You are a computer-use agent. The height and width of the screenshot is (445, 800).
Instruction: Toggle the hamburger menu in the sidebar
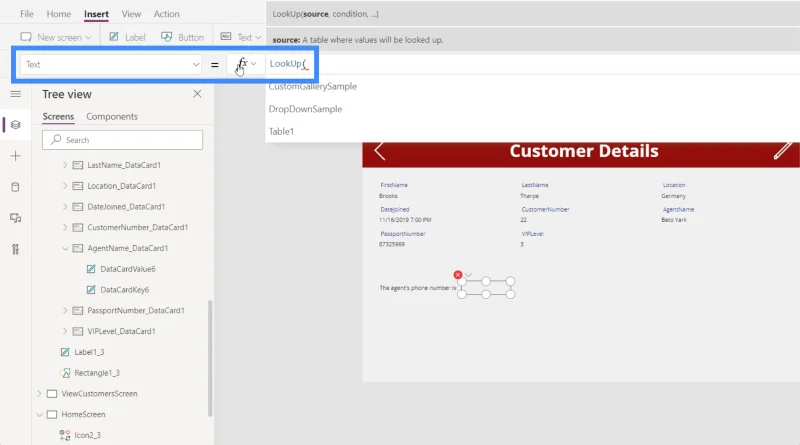pyautogui.click(x=16, y=94)
